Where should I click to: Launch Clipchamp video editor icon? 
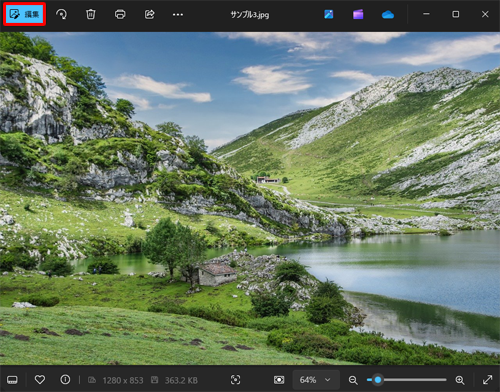[x=358, y=14]
